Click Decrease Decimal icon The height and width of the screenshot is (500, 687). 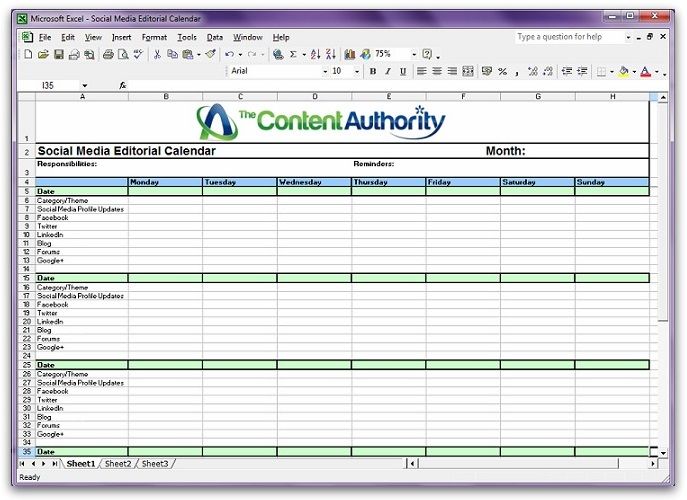click(x=548, y=71)
